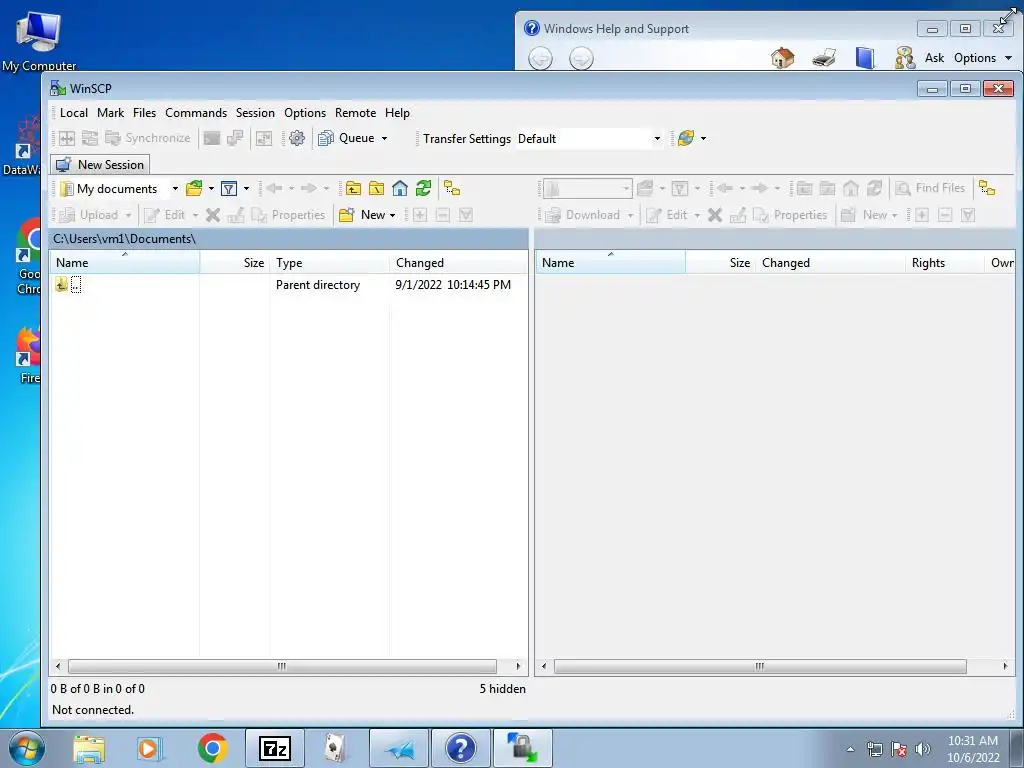The image size is (1024, 768).
Task: Go to local parent directory icon
Action: pos(353,189)
